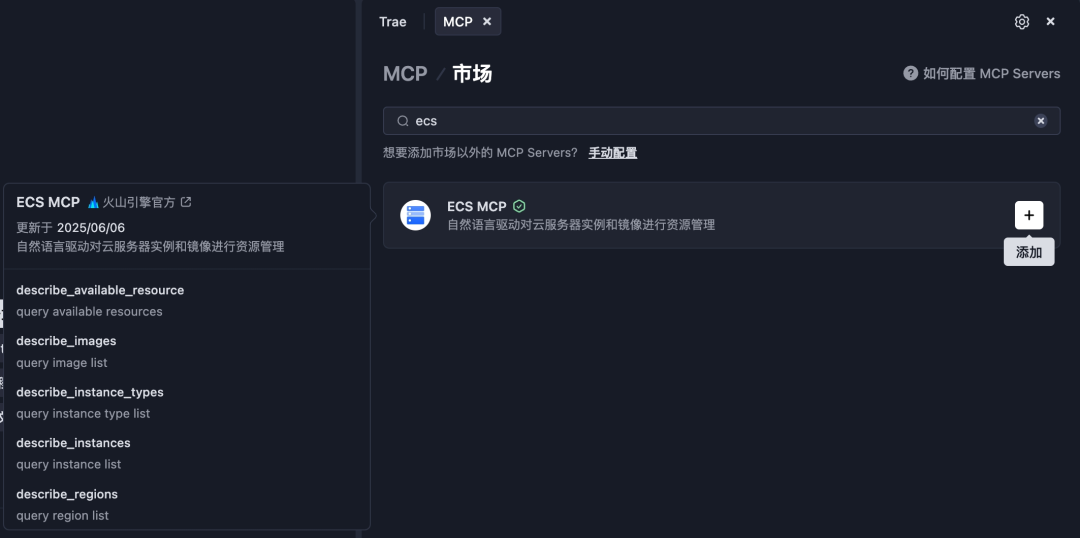Select the describe_instance_types tool entry

[186, 402]
